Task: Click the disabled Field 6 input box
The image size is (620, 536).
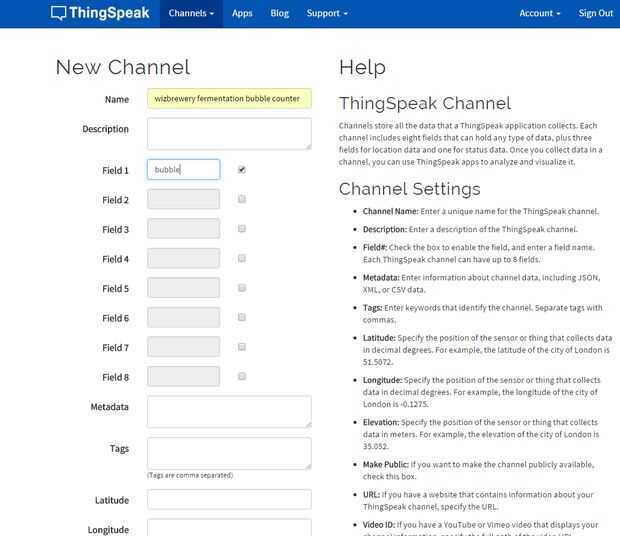Action: click(183, 317)
